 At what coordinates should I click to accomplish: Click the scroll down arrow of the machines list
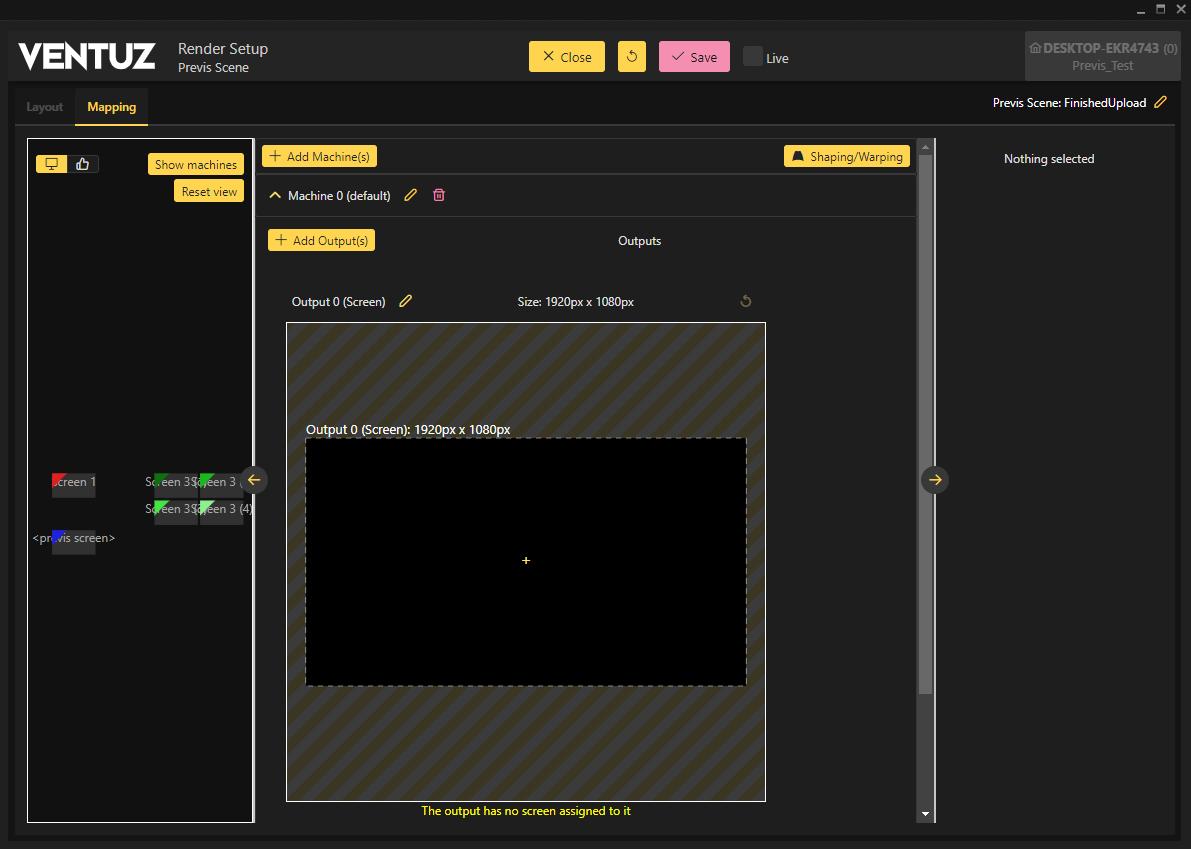pos(925,814)
